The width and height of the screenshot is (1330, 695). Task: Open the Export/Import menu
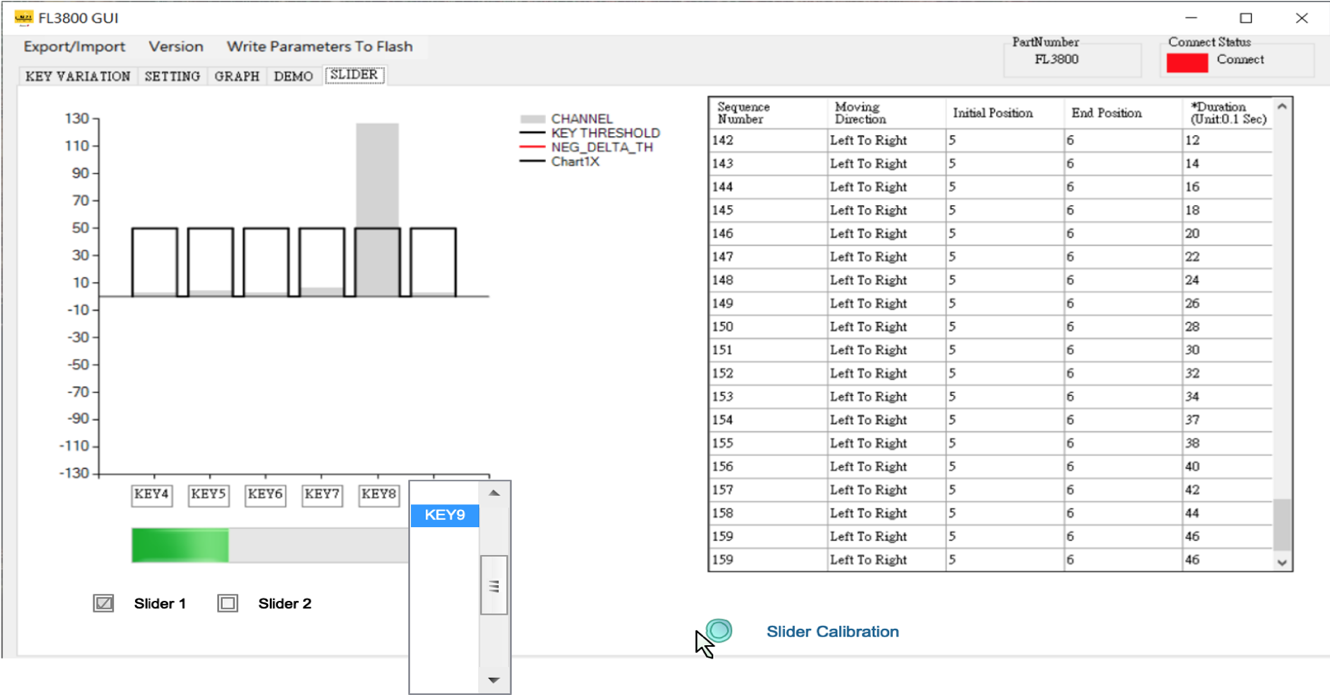(x=75, y=47)
